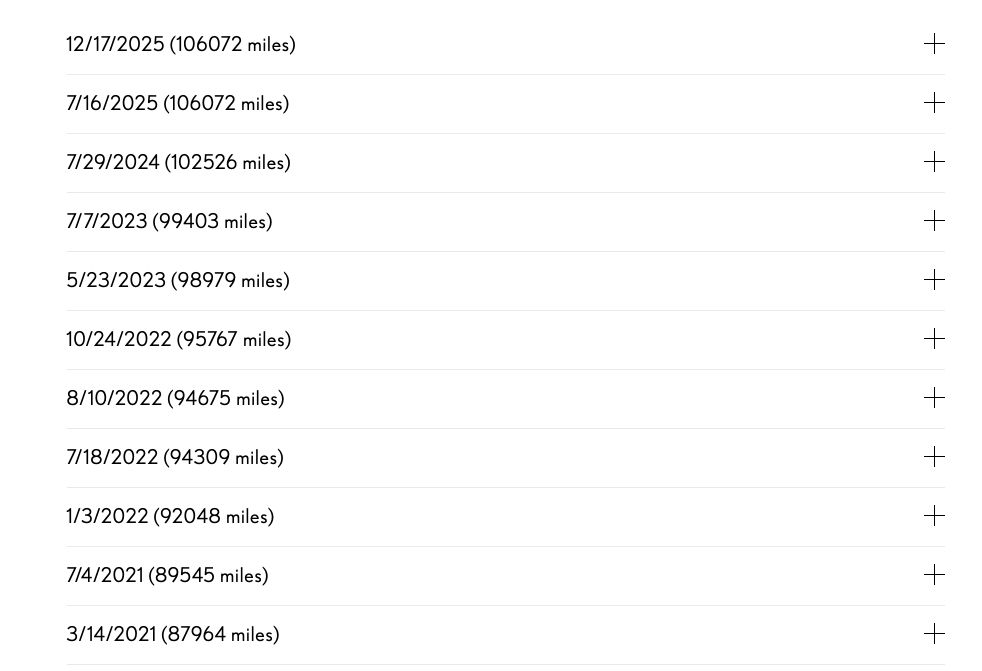This screenshot has width=982, height=671.
Task: Click plus icon beside 7/7/2023 entry
Action: tap(934, 221)
